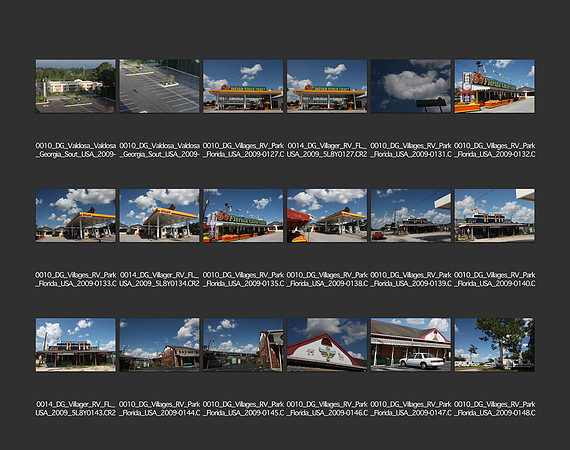Open the red-trimmed gable mural thumbnail 0146
Viewport: 570px width, 450px height.
327,345
